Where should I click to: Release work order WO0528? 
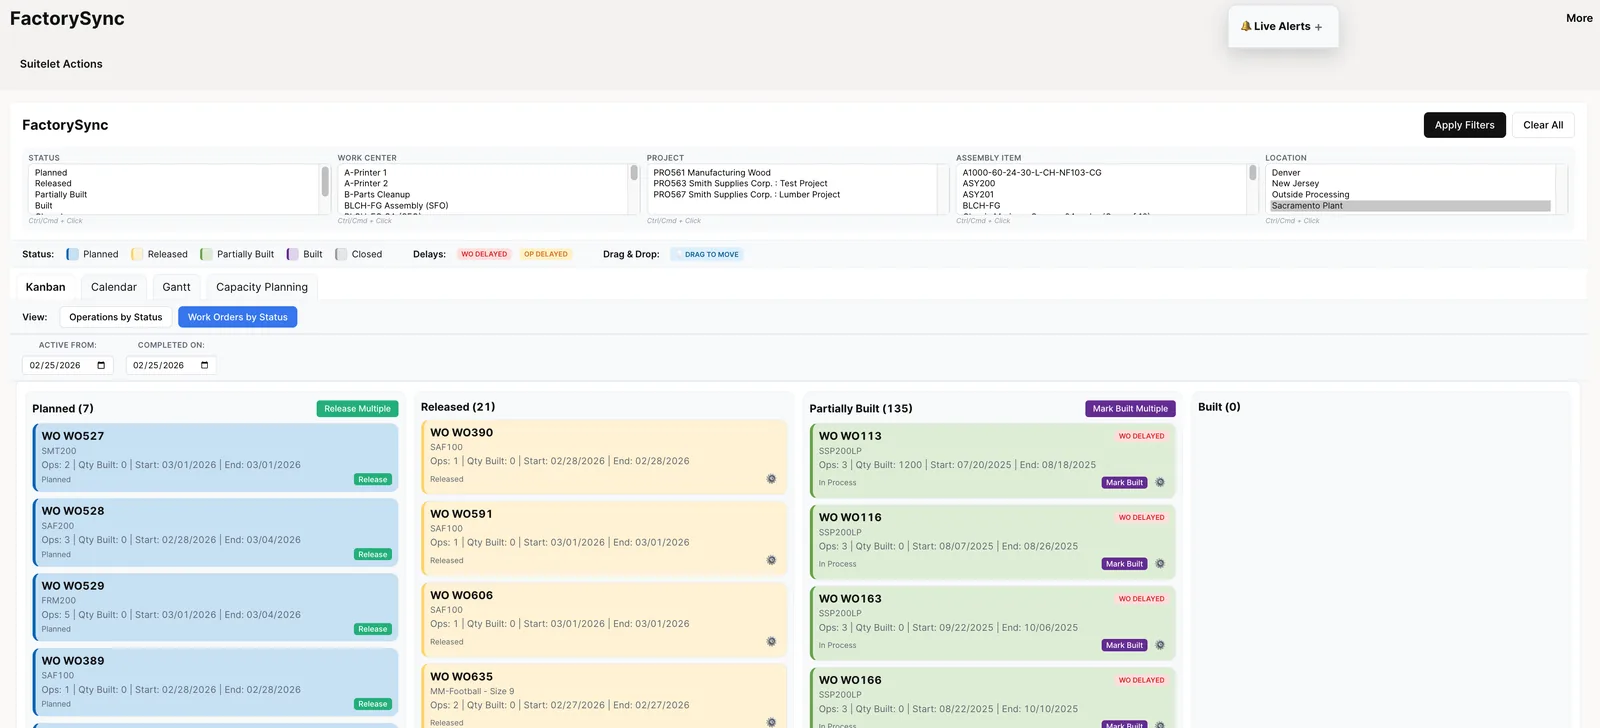point(373,554)
